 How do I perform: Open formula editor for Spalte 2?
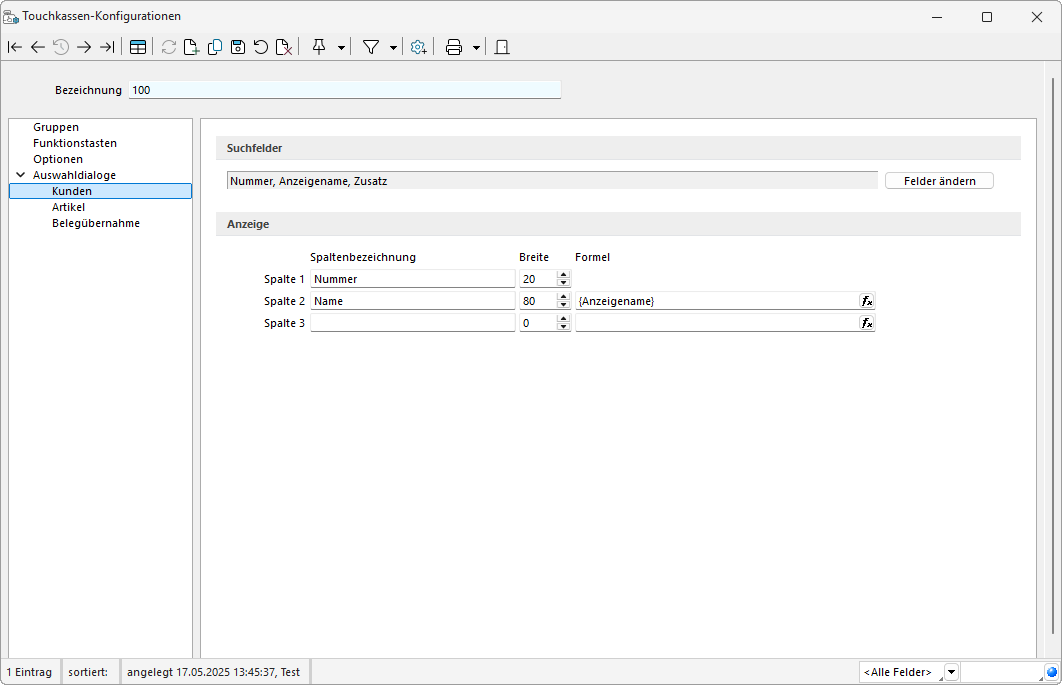tap(867, 301)
